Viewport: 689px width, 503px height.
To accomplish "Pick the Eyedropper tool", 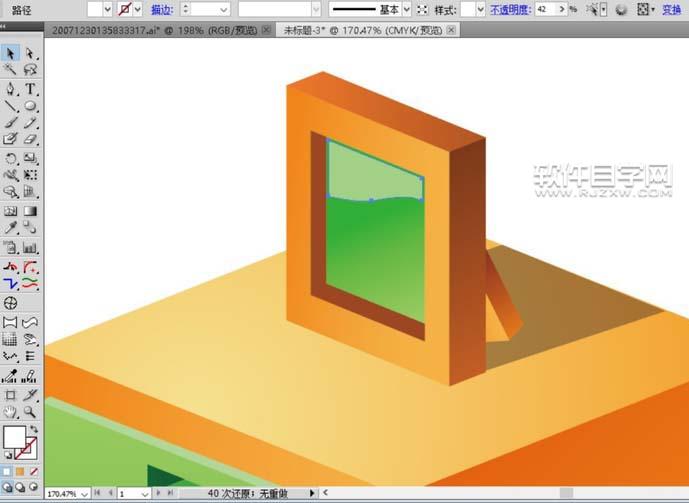I will point(10,228).
